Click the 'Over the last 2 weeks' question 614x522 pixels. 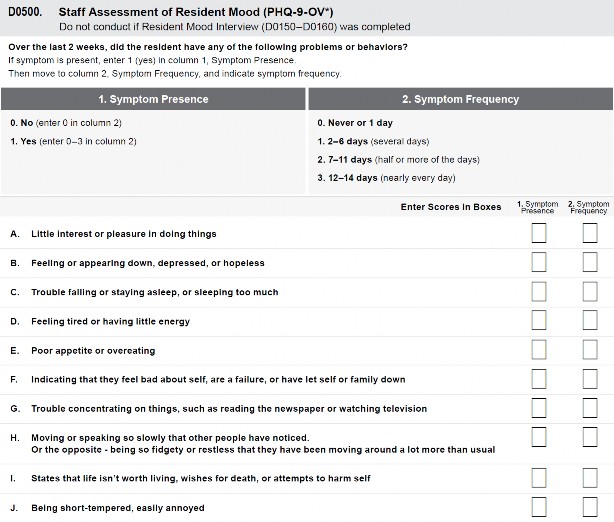point(208,47)
